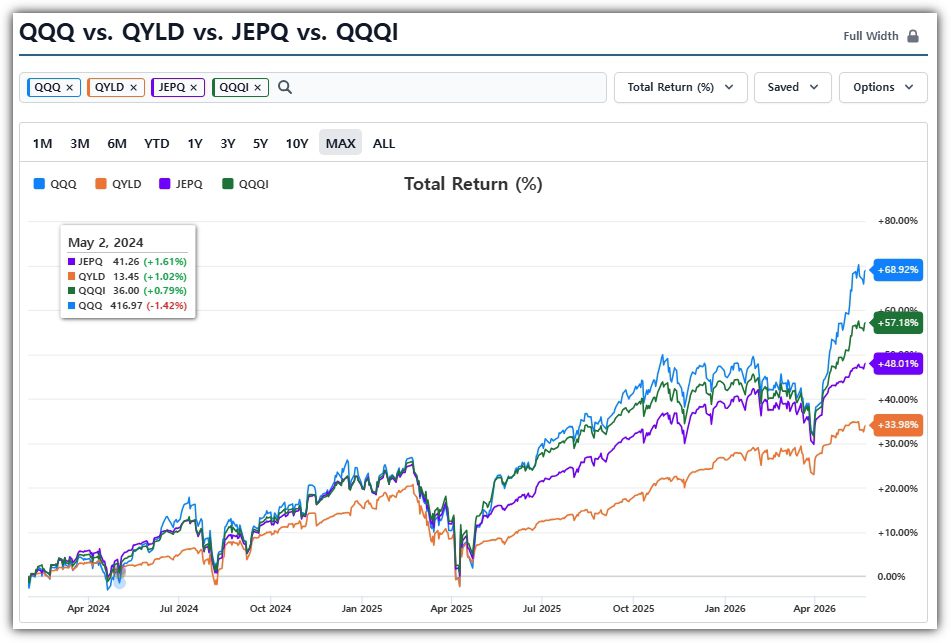The width and height of the screenshot is (951, 643).
Task: Select the YTD time range
Action: 156,143
